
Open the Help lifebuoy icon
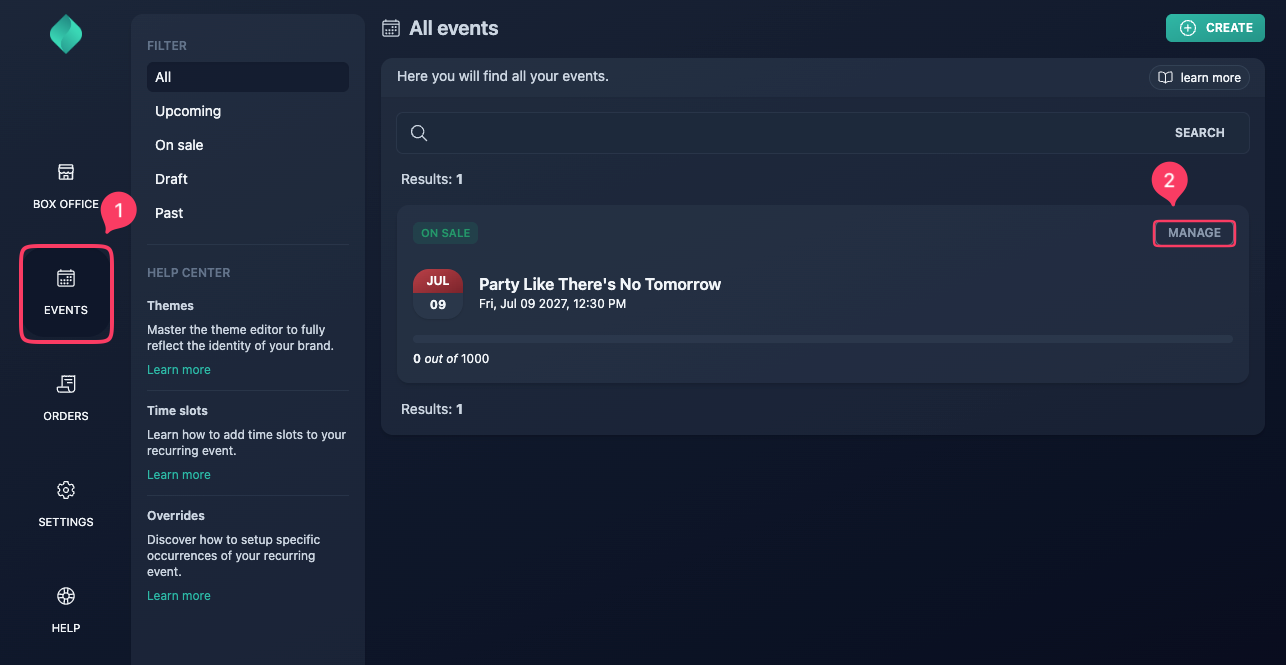(x=66, y=596)
